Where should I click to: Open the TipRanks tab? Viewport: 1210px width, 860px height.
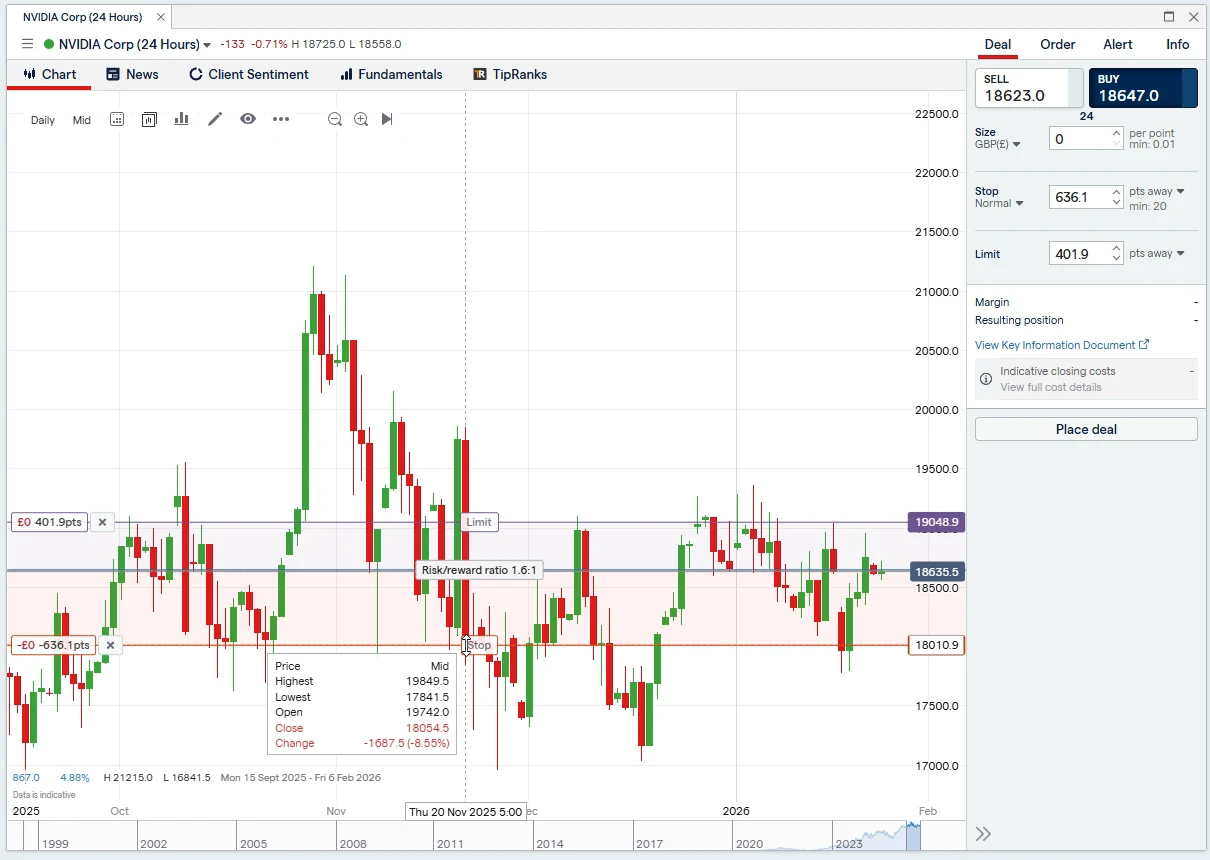pos(510,74)
